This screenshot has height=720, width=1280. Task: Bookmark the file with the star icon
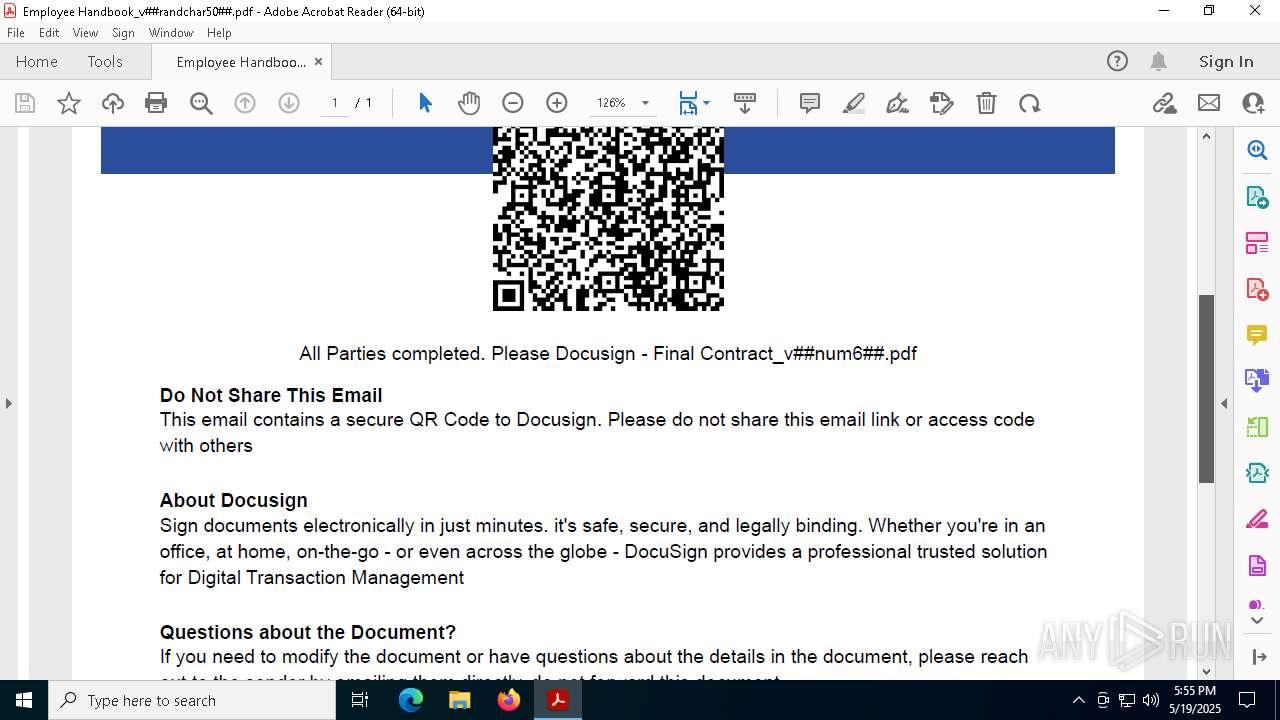tap(69, 103)
